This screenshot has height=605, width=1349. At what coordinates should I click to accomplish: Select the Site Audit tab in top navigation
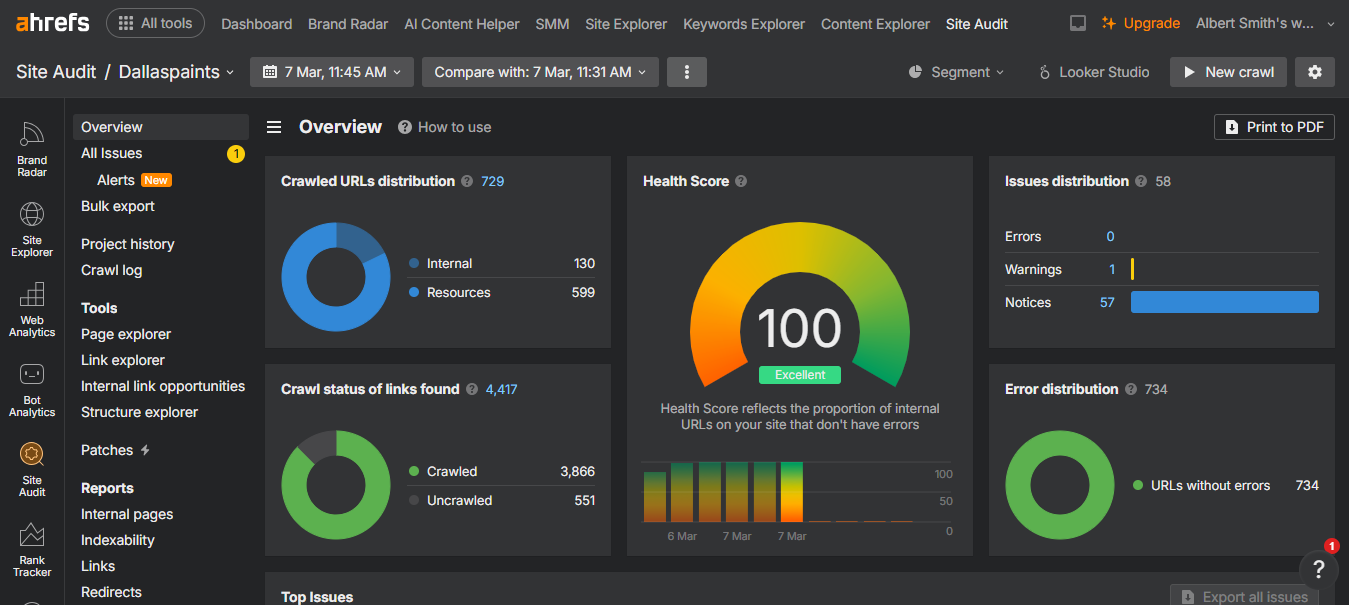(x=977, y=24)
